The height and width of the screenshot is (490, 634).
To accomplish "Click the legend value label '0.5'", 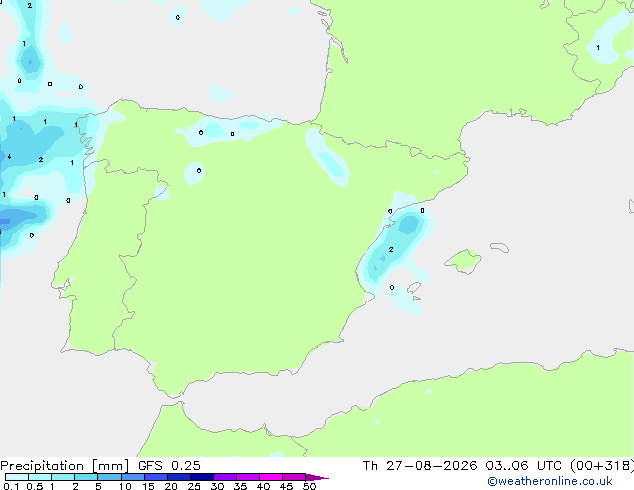I will pyautogui.click(x=35, y=486).
